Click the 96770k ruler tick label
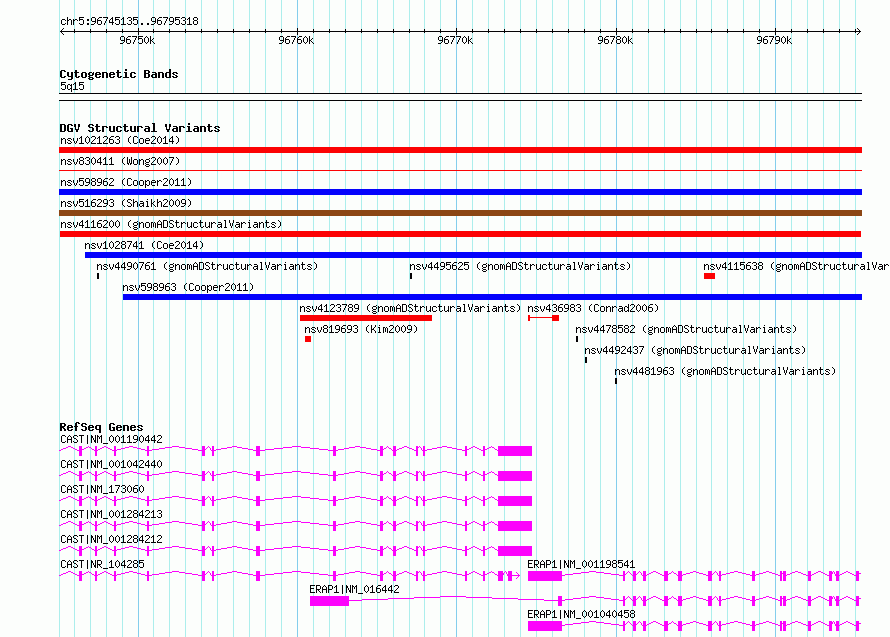The width and height of the screenshot is (890, 637). (455, 40)
